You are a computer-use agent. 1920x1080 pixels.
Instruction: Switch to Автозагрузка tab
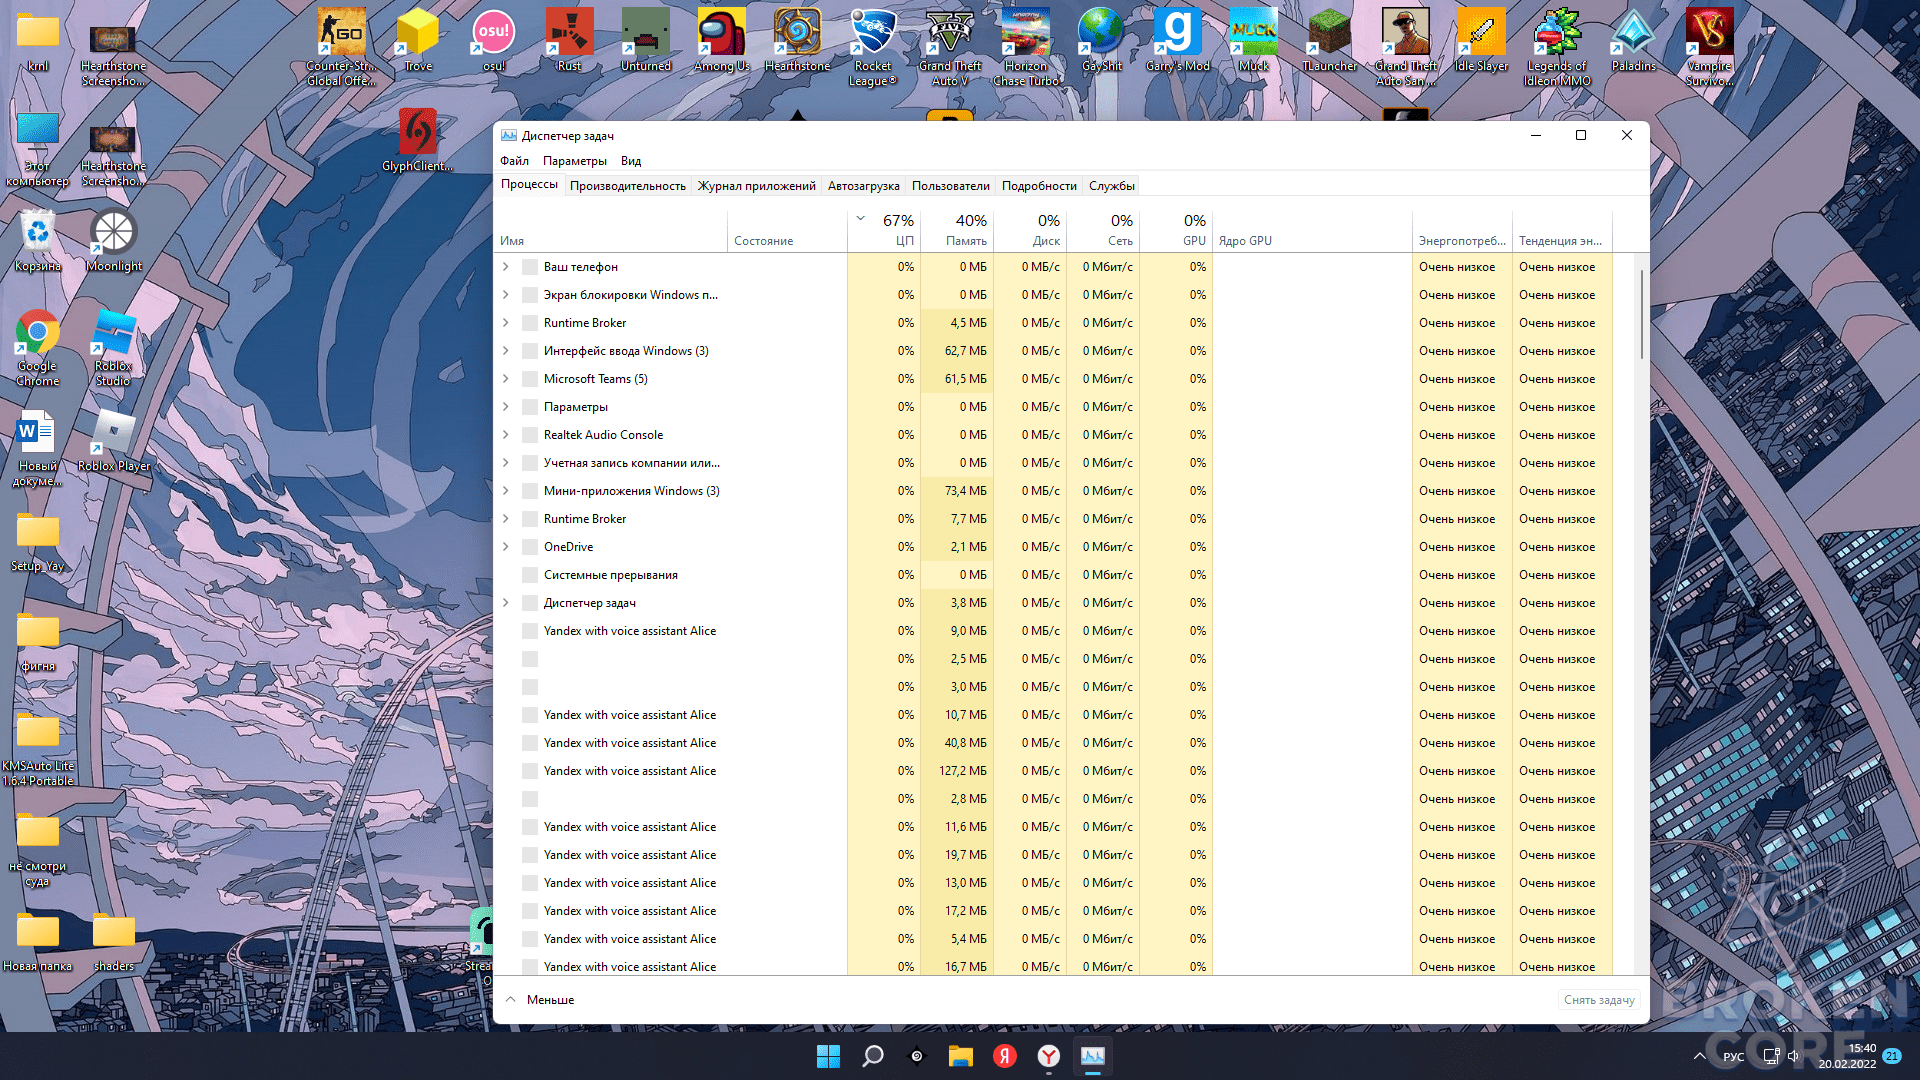click(x=863, y=186)
